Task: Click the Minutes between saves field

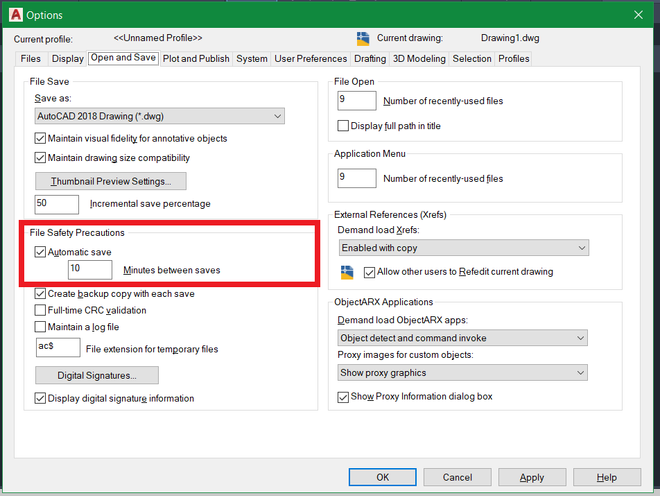Action: click(90, 269)
